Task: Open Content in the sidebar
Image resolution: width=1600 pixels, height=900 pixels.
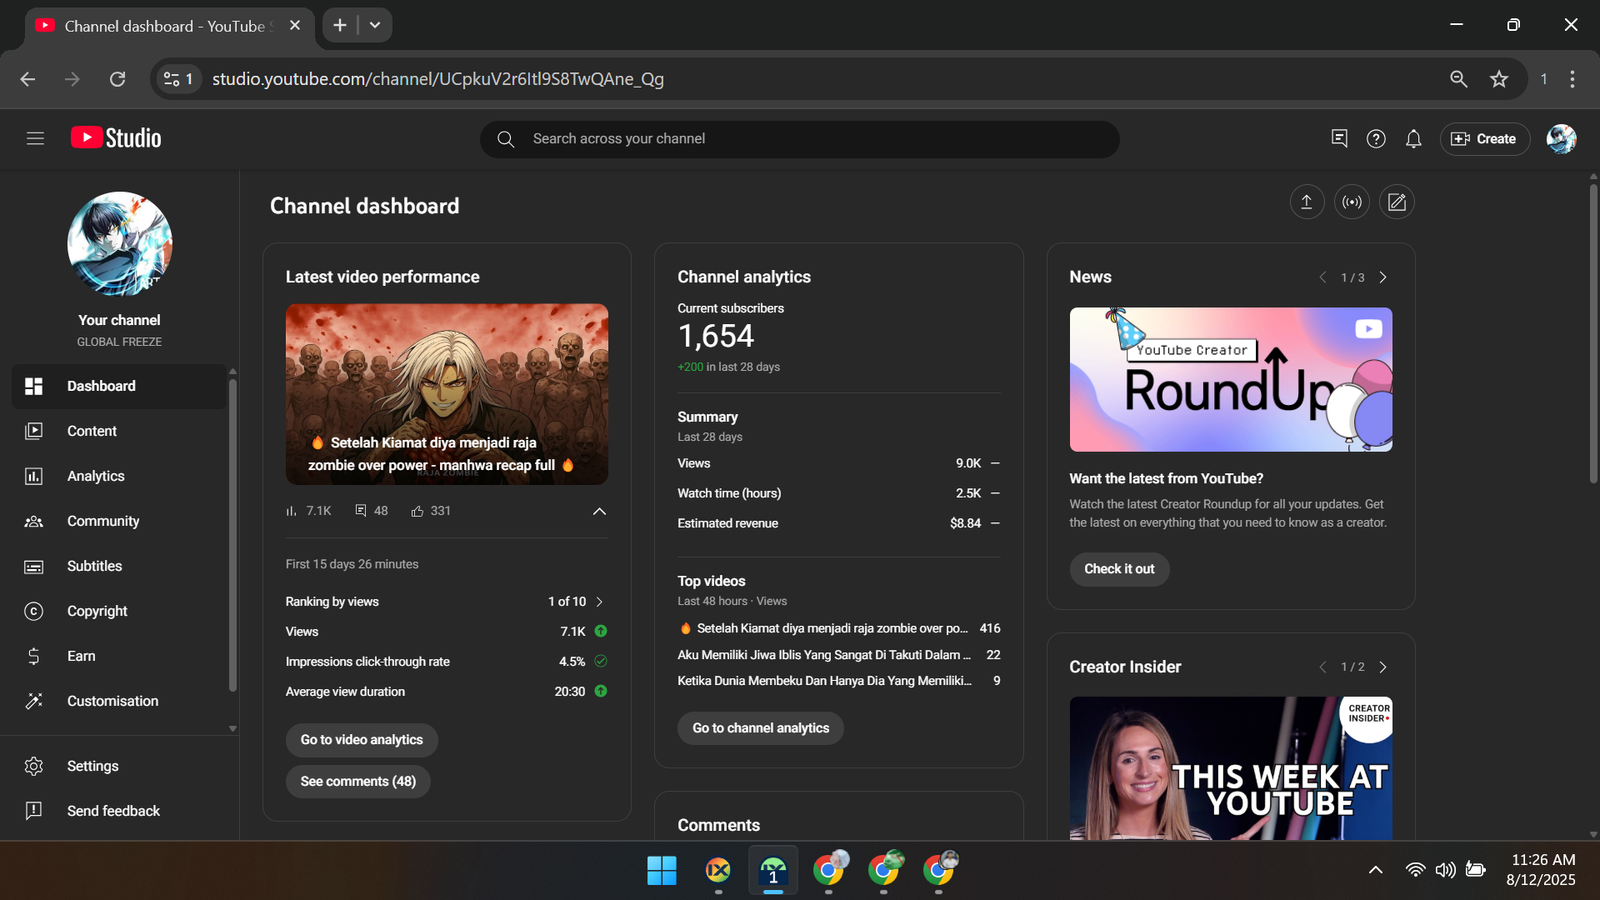Action: (x=119, y=431)
